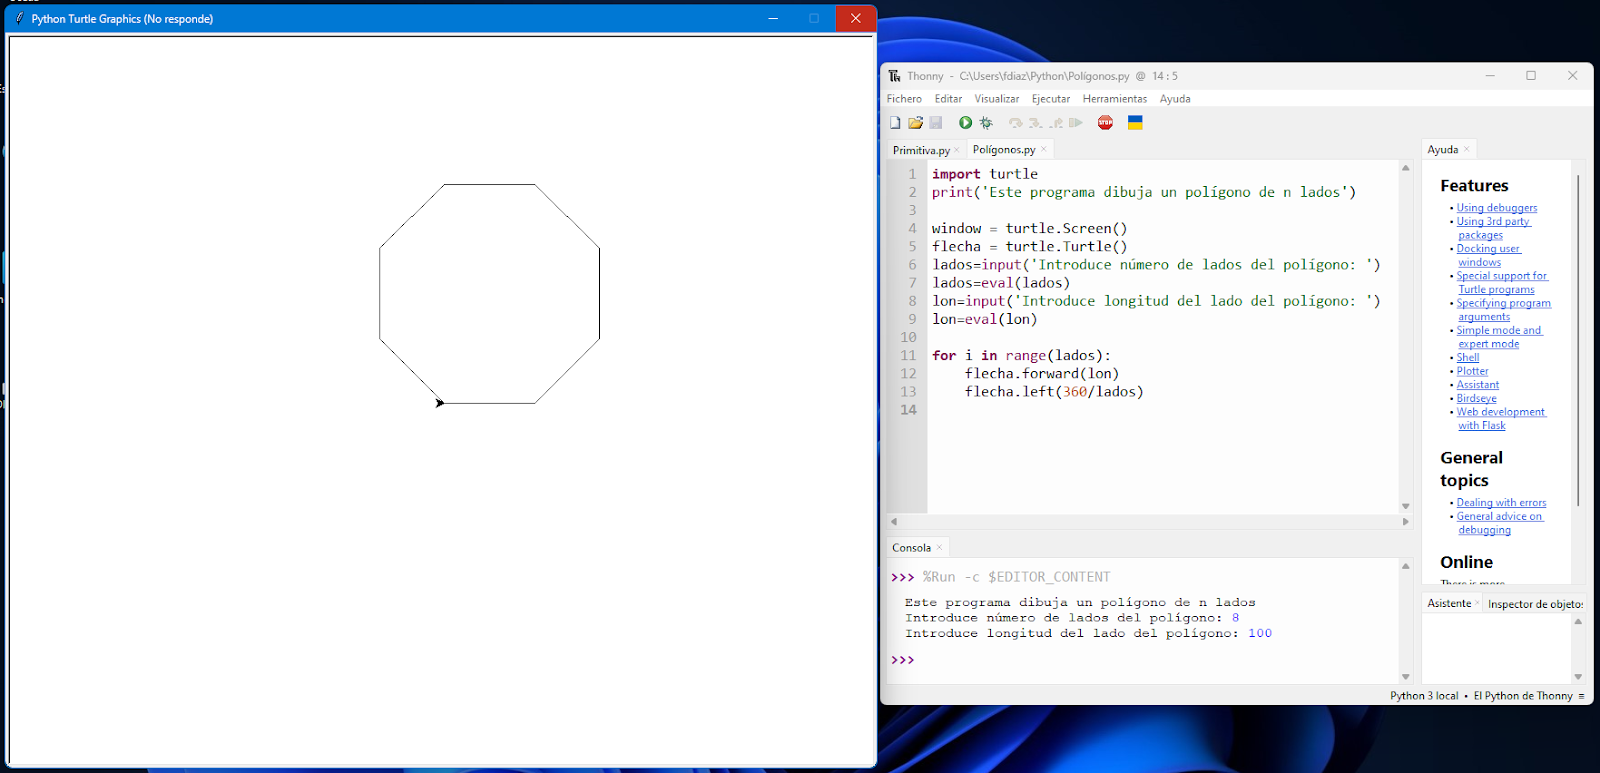Close the Polígonos.py editor tab
The width and height of the screenshot is (1600, 773).
pyautogui.click(x=1044, y=149)
